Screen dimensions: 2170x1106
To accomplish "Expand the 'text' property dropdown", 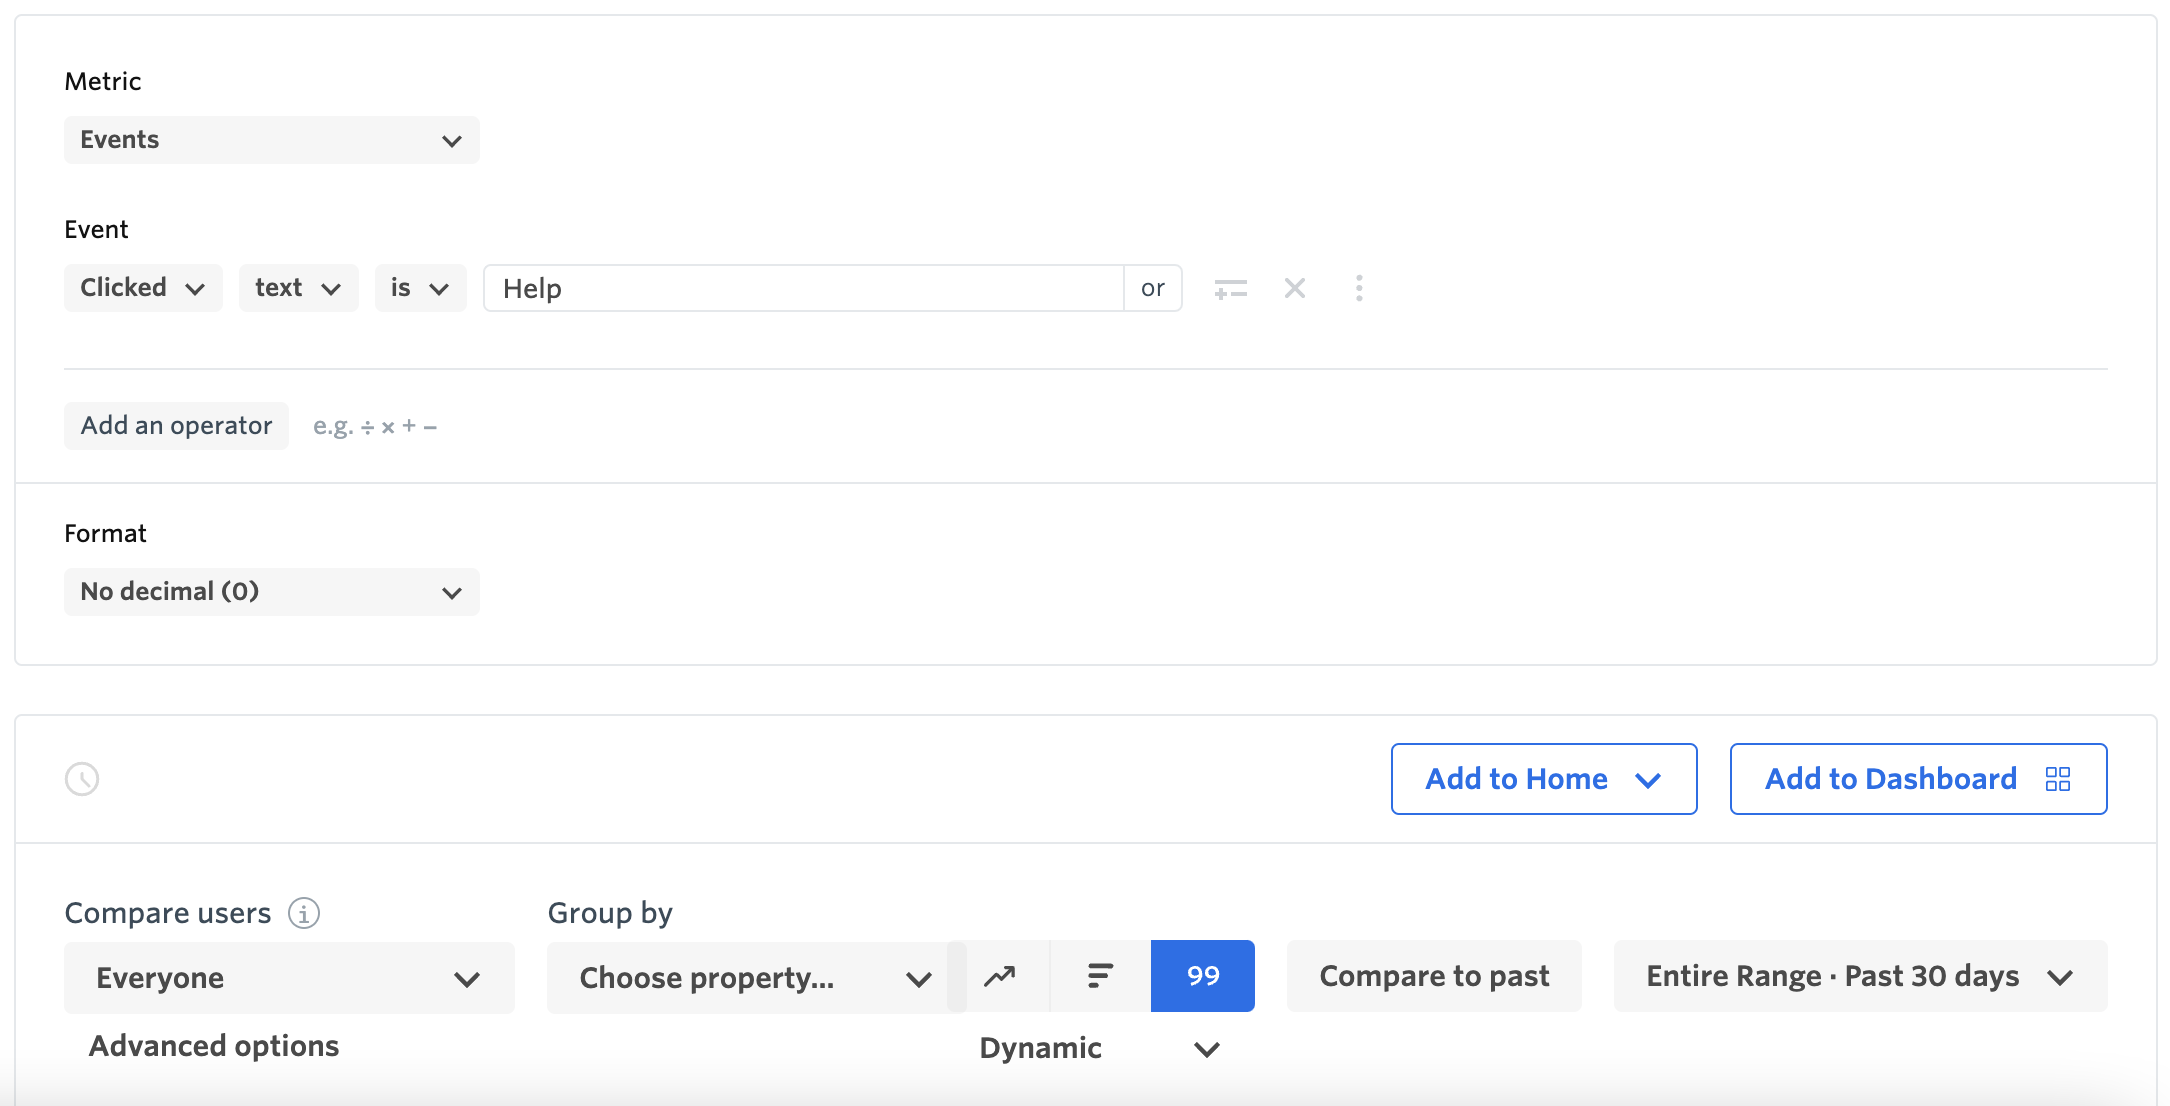I will (x=298, y=288).
